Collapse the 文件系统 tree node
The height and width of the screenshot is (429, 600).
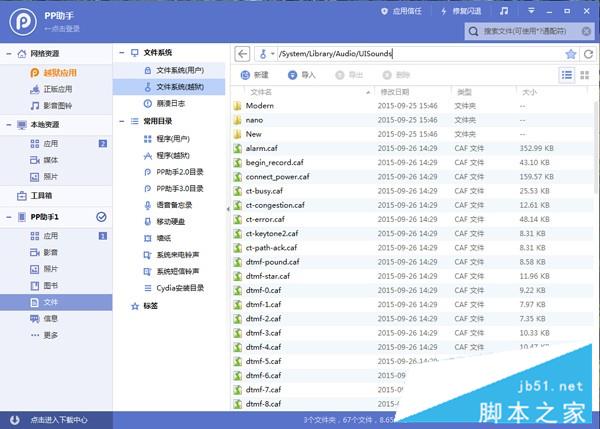pyautogui.click(x=122, y=52)
